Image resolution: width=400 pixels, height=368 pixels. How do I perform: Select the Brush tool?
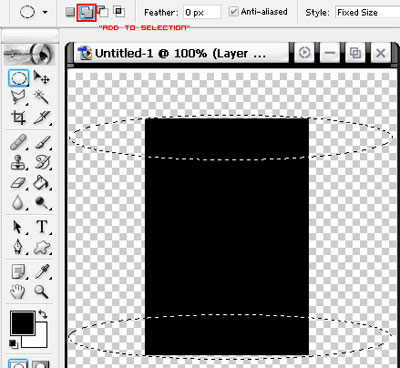tap(42, 142)
